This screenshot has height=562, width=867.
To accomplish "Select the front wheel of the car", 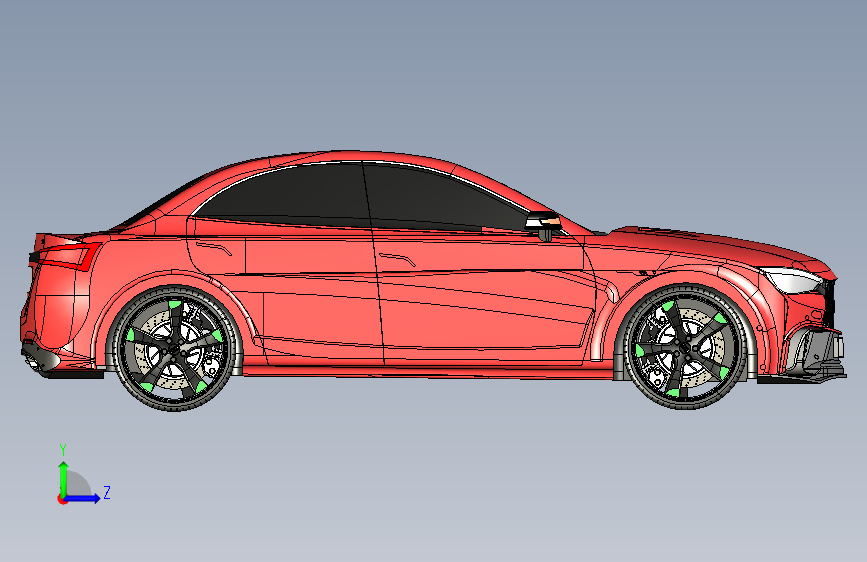I will point(685,347).
